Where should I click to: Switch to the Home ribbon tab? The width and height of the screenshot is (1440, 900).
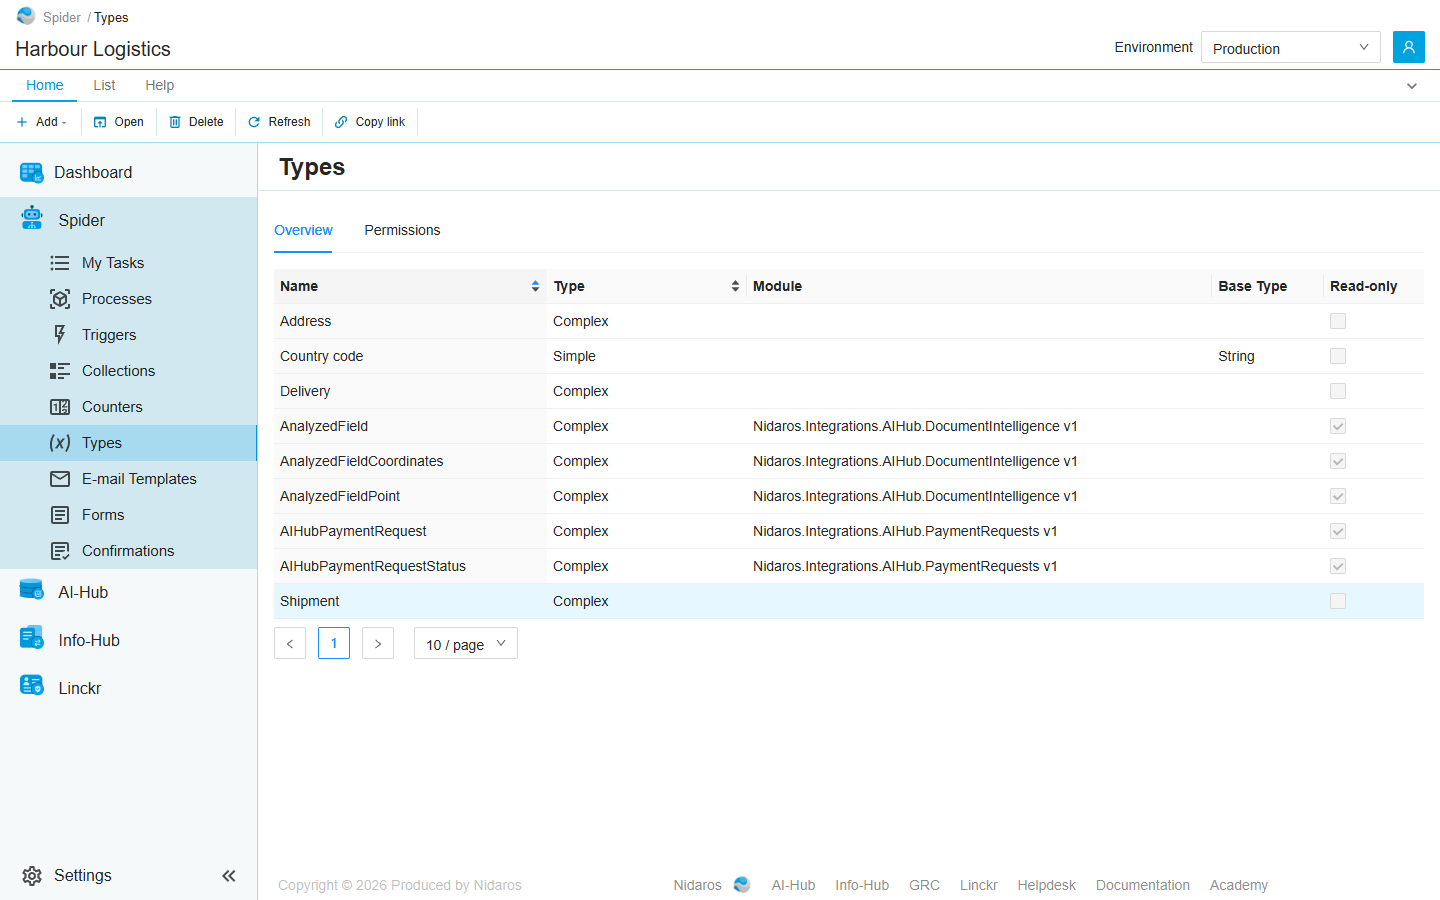pyautogui.click(x=45, y=85)
